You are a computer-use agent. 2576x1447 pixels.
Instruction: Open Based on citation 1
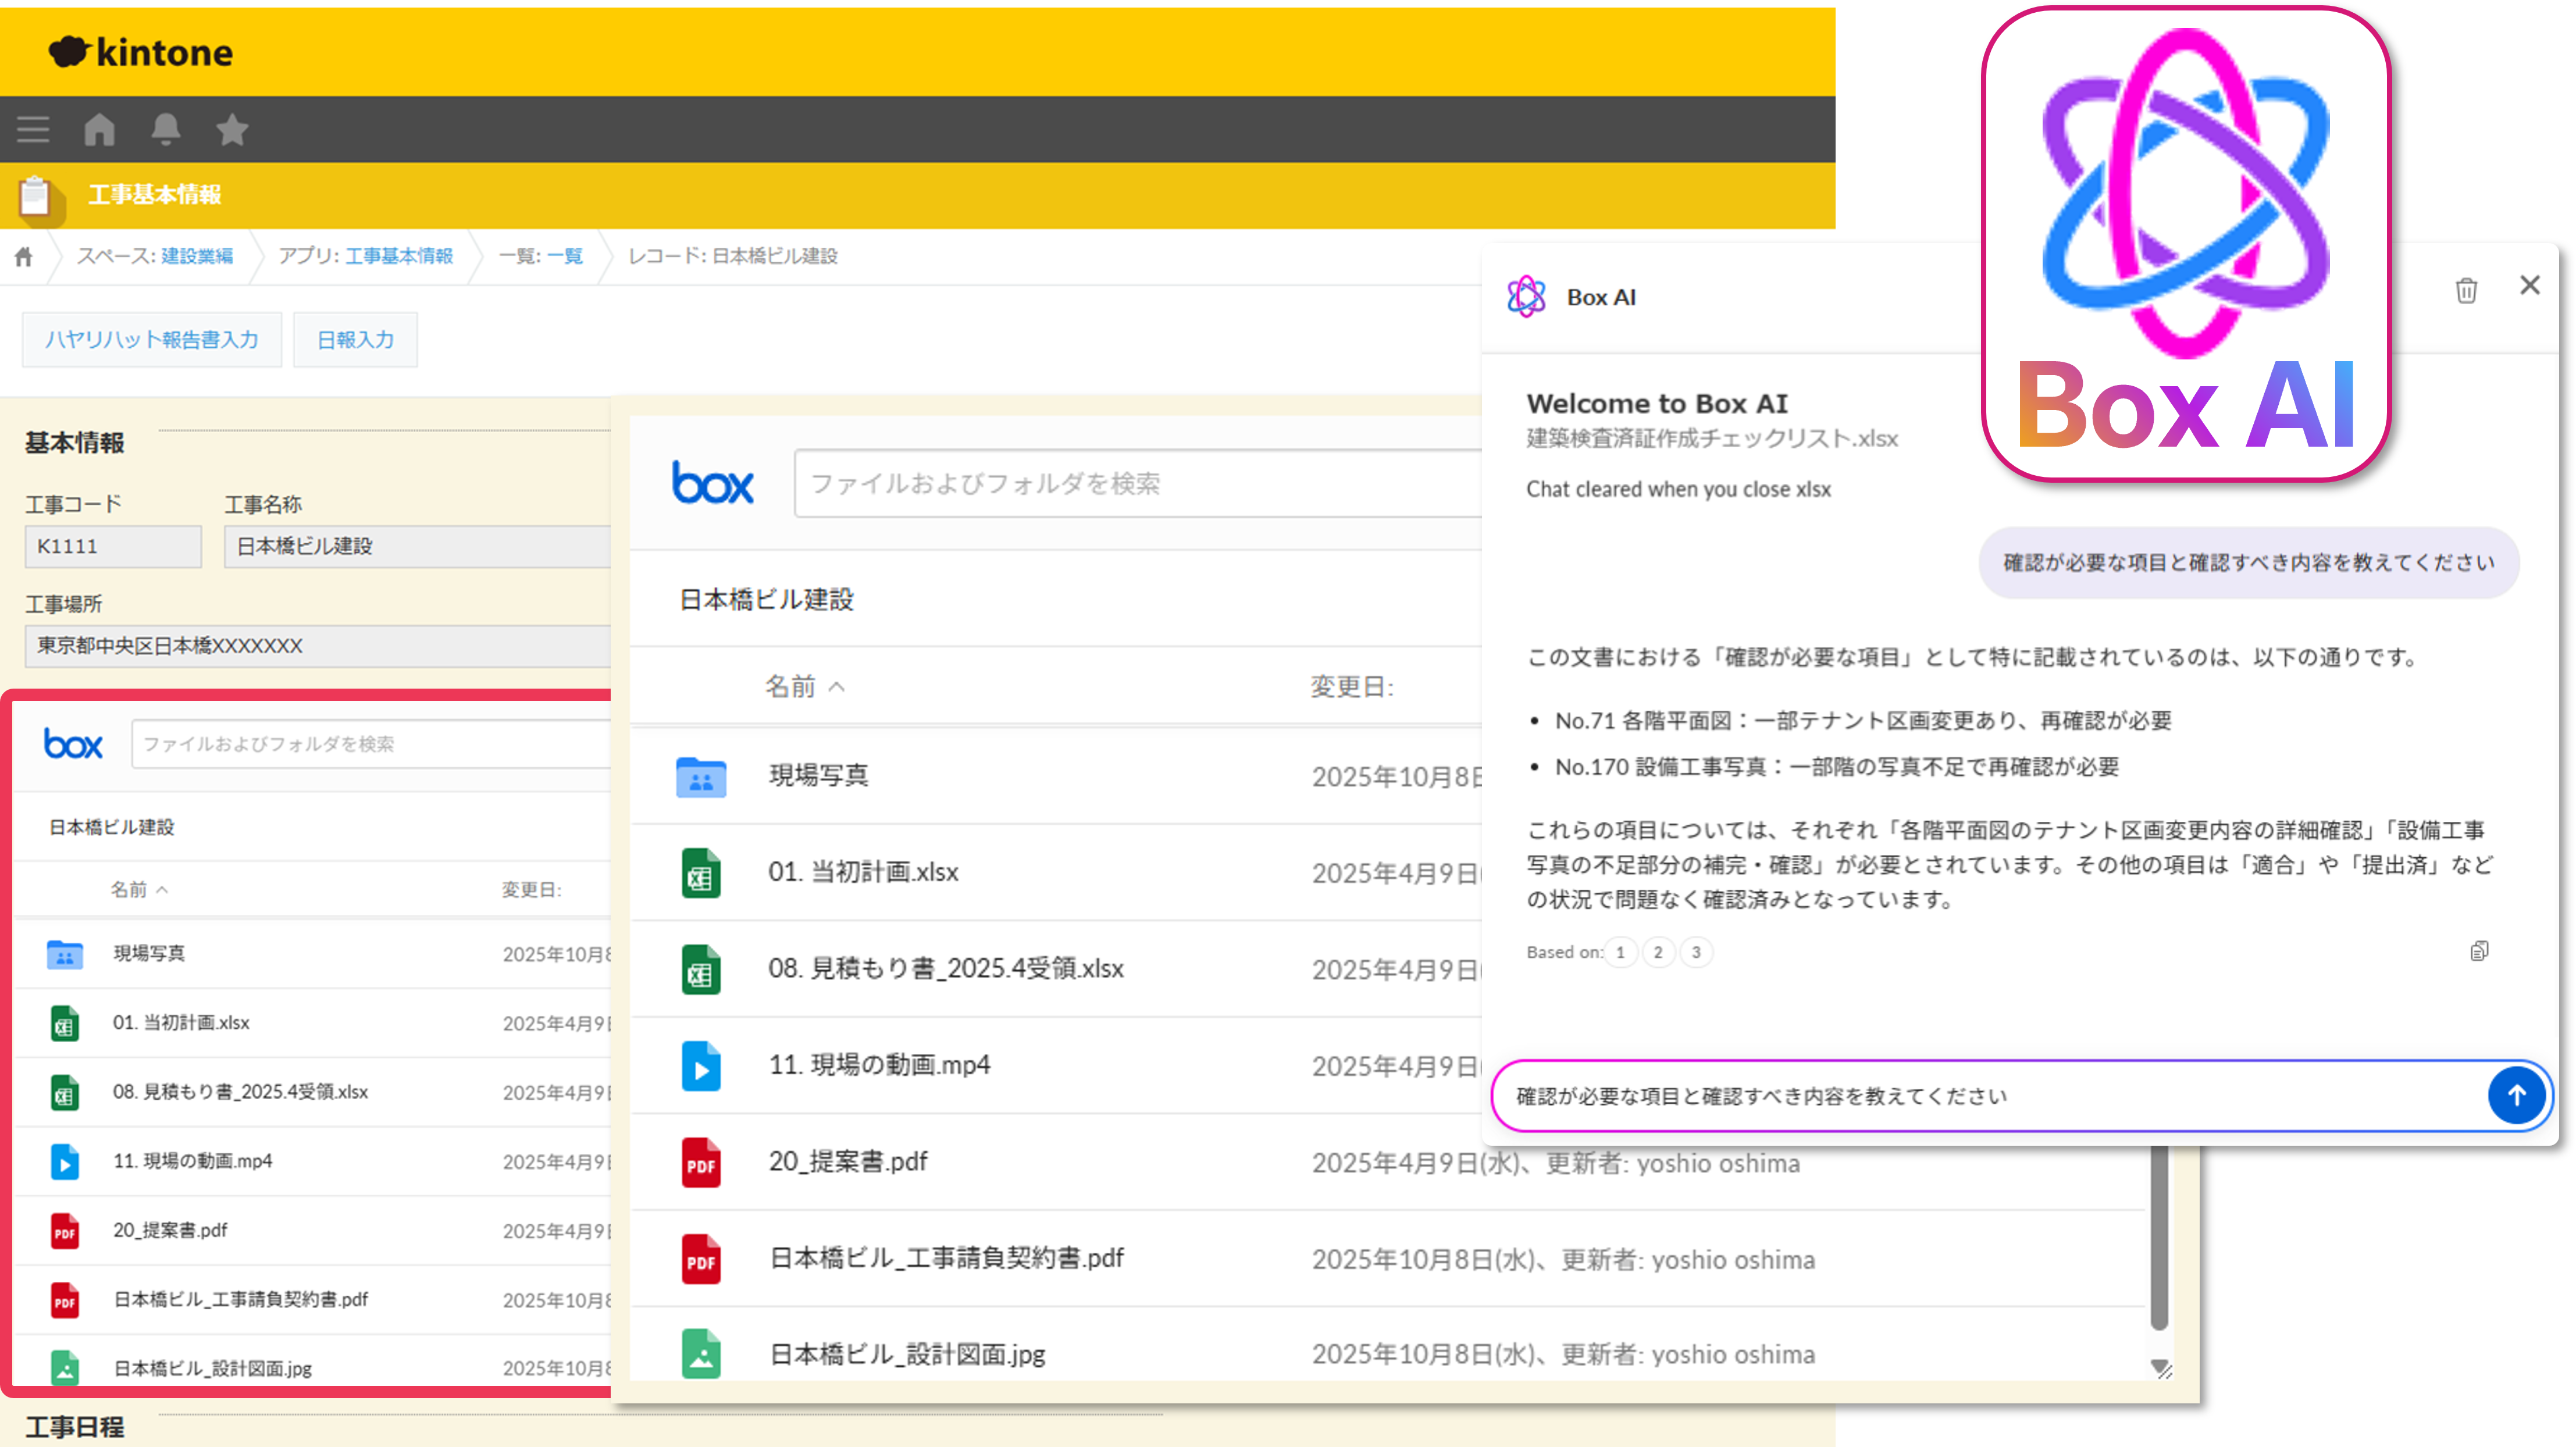point(1620,952)
